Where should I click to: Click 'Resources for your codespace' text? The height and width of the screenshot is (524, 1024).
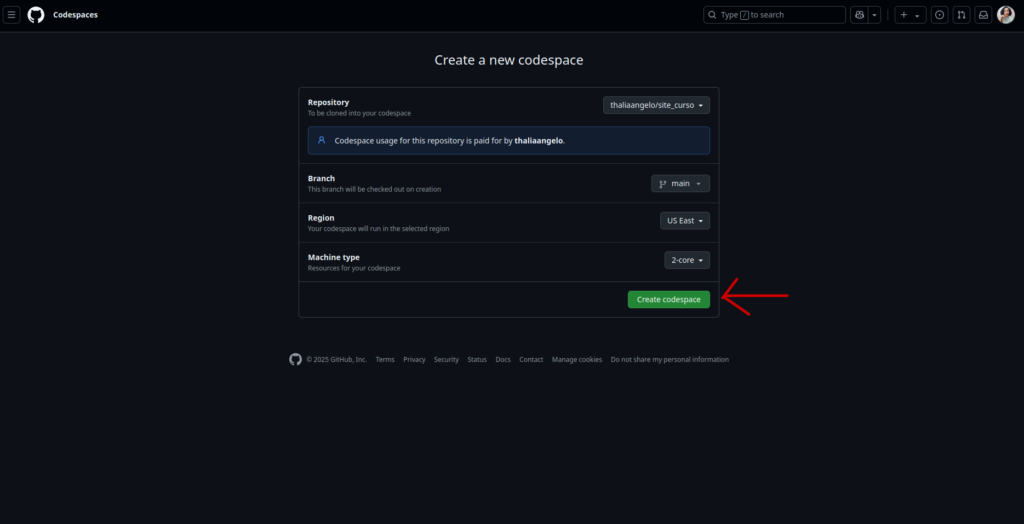[x=354, y=269]
